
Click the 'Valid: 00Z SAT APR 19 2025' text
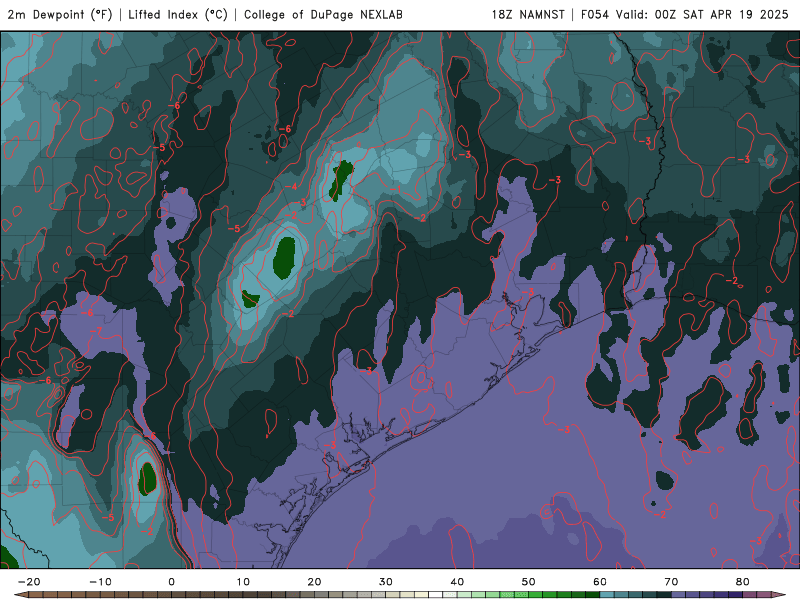[x=702, y=15]
